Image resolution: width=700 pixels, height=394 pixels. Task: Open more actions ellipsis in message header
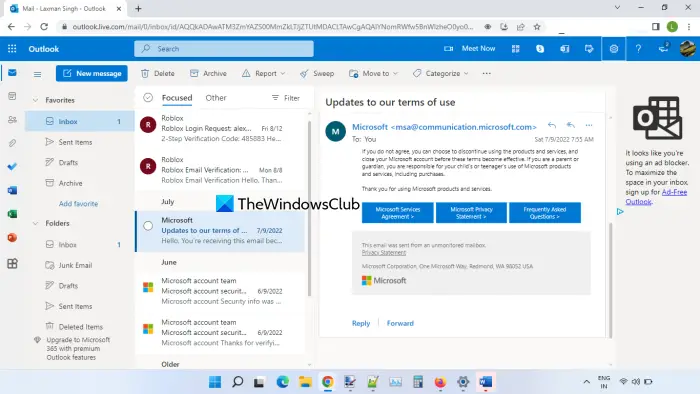pos(589,125)
